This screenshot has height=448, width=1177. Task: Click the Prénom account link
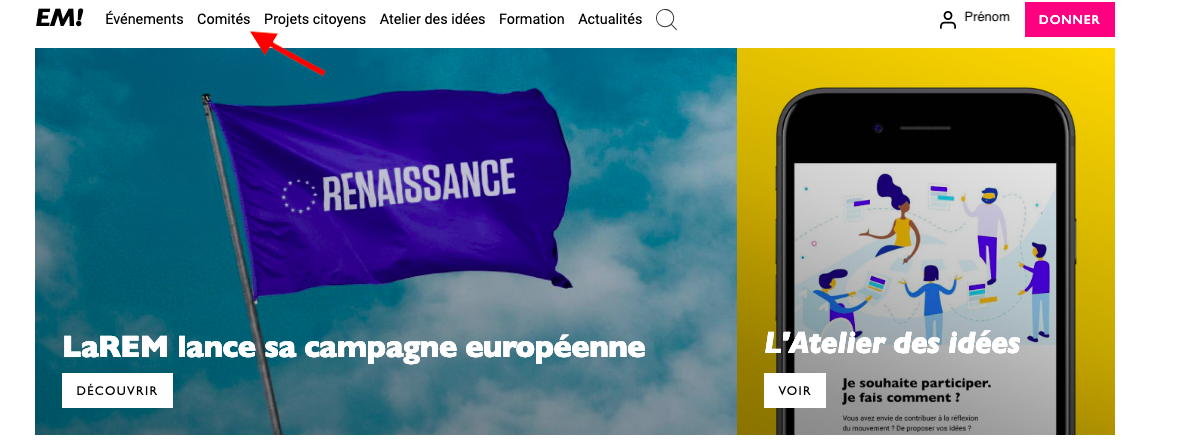pyautogui.click(x=986, y=17)
